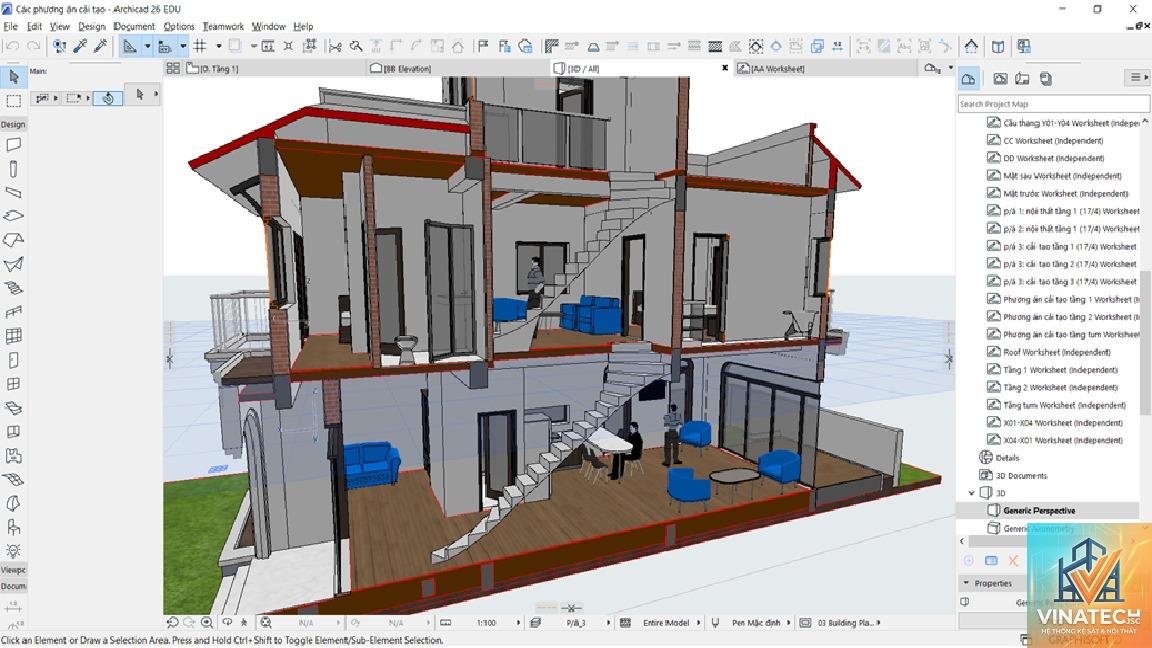Click the Redo arrow in the toolbar
1152x648 pixels.
33,46
